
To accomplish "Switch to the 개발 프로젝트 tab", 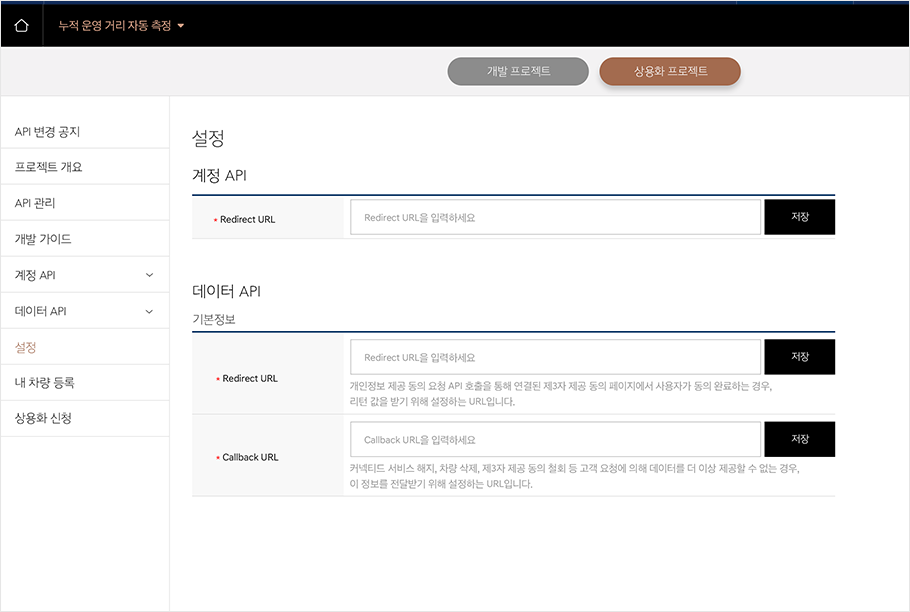I will (x=517, y=71).
